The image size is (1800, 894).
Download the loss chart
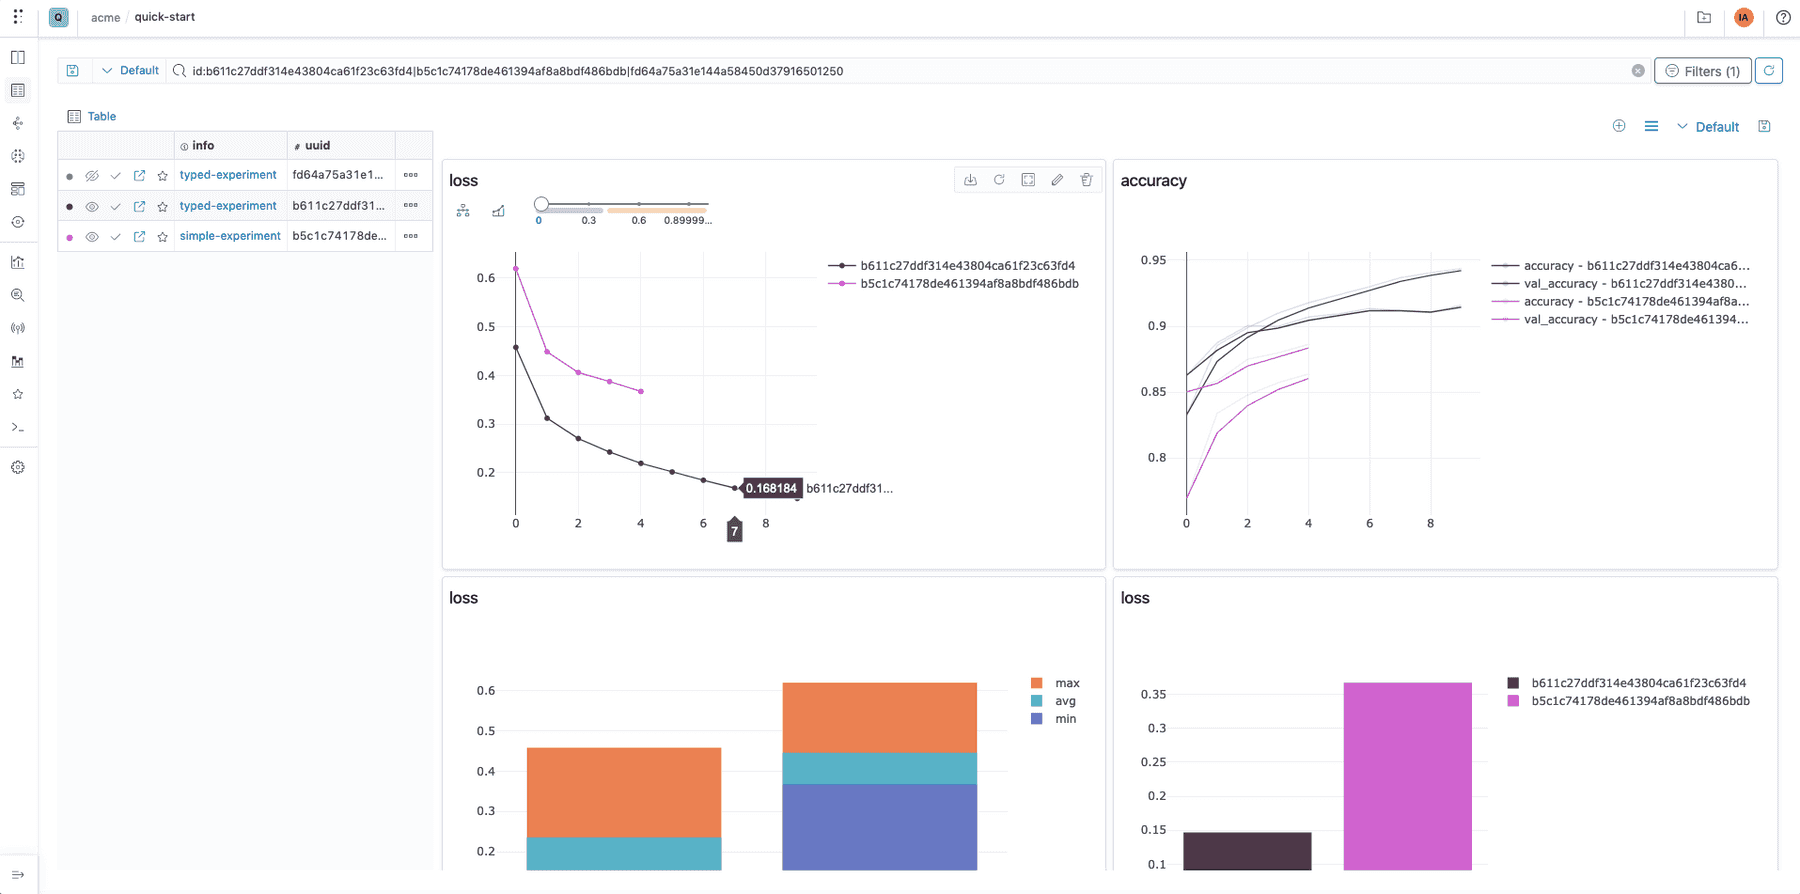tap(970, 180)
